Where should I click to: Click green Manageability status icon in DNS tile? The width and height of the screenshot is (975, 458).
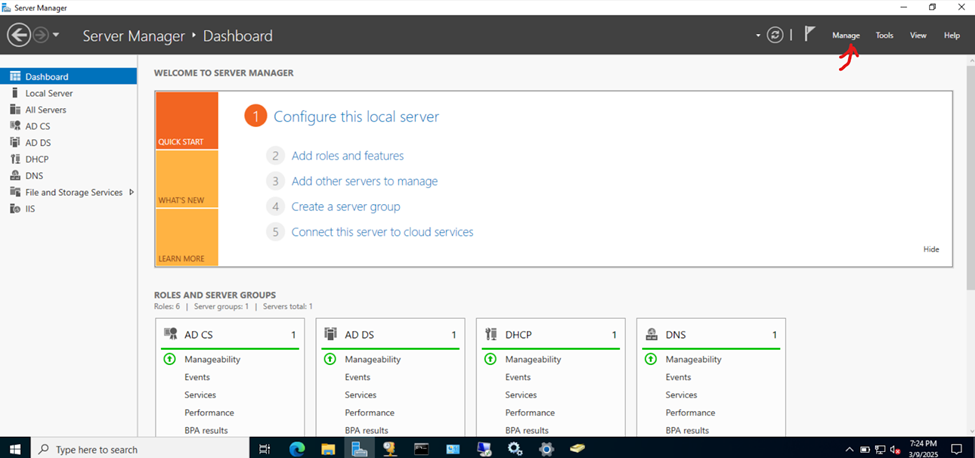650,359
